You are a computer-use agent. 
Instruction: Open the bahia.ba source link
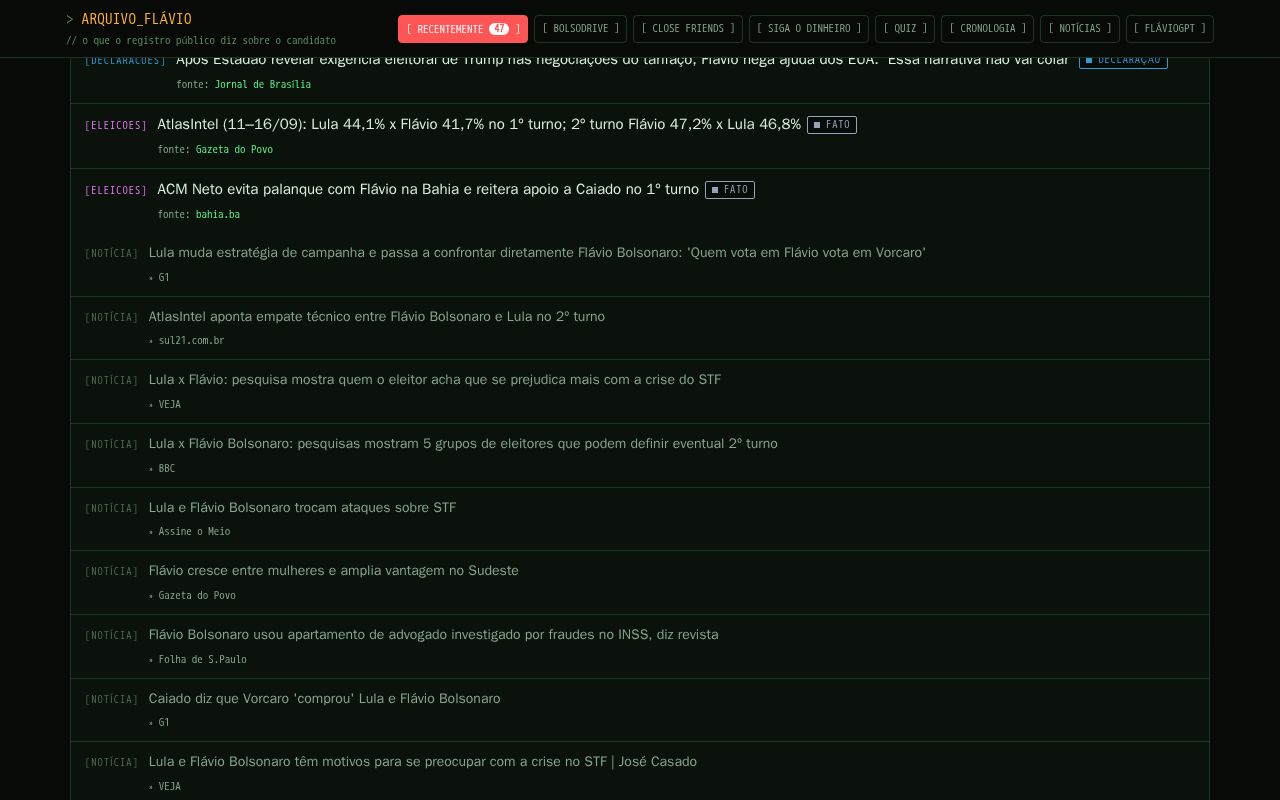coord(218,215)
